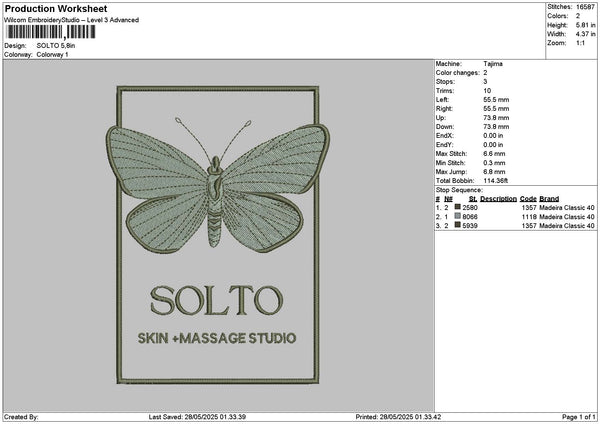Click the Max Jump value '6.8 mm'
The width and height of the screenshot is (600, 424).
click(494, 172)
